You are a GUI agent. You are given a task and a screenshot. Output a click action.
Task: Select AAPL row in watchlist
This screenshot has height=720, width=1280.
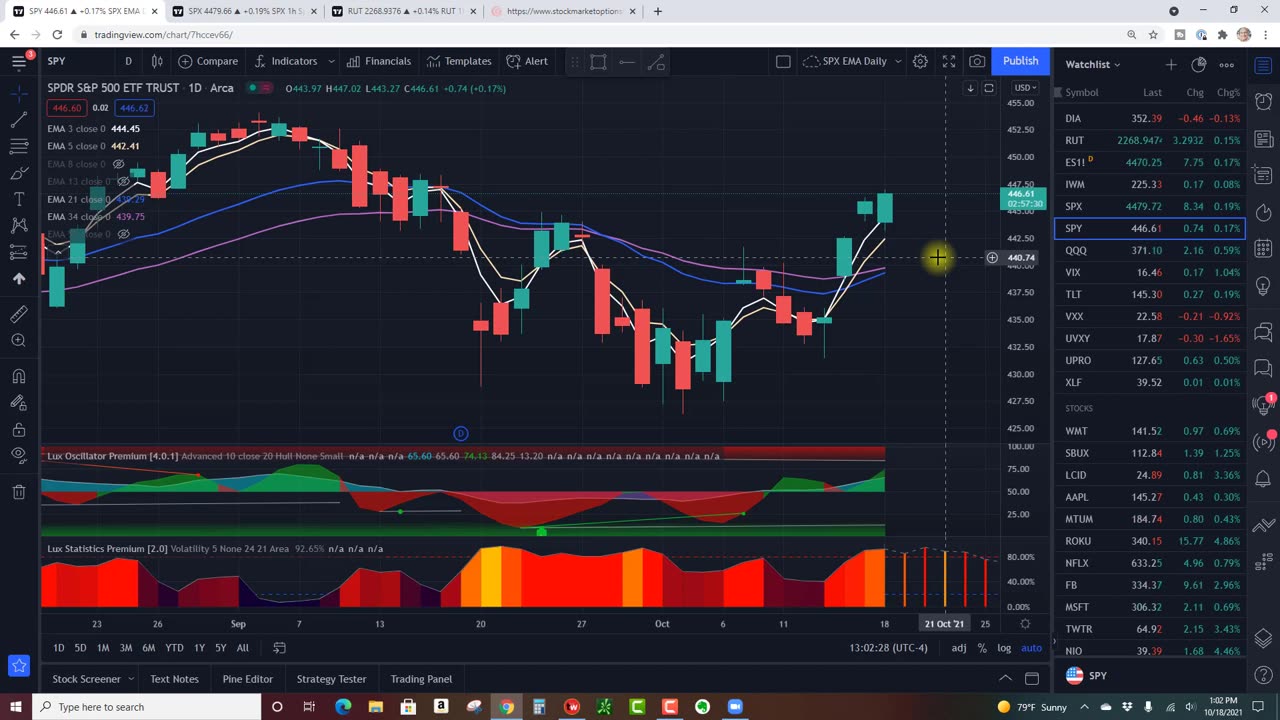click(x=1150, y=497)
